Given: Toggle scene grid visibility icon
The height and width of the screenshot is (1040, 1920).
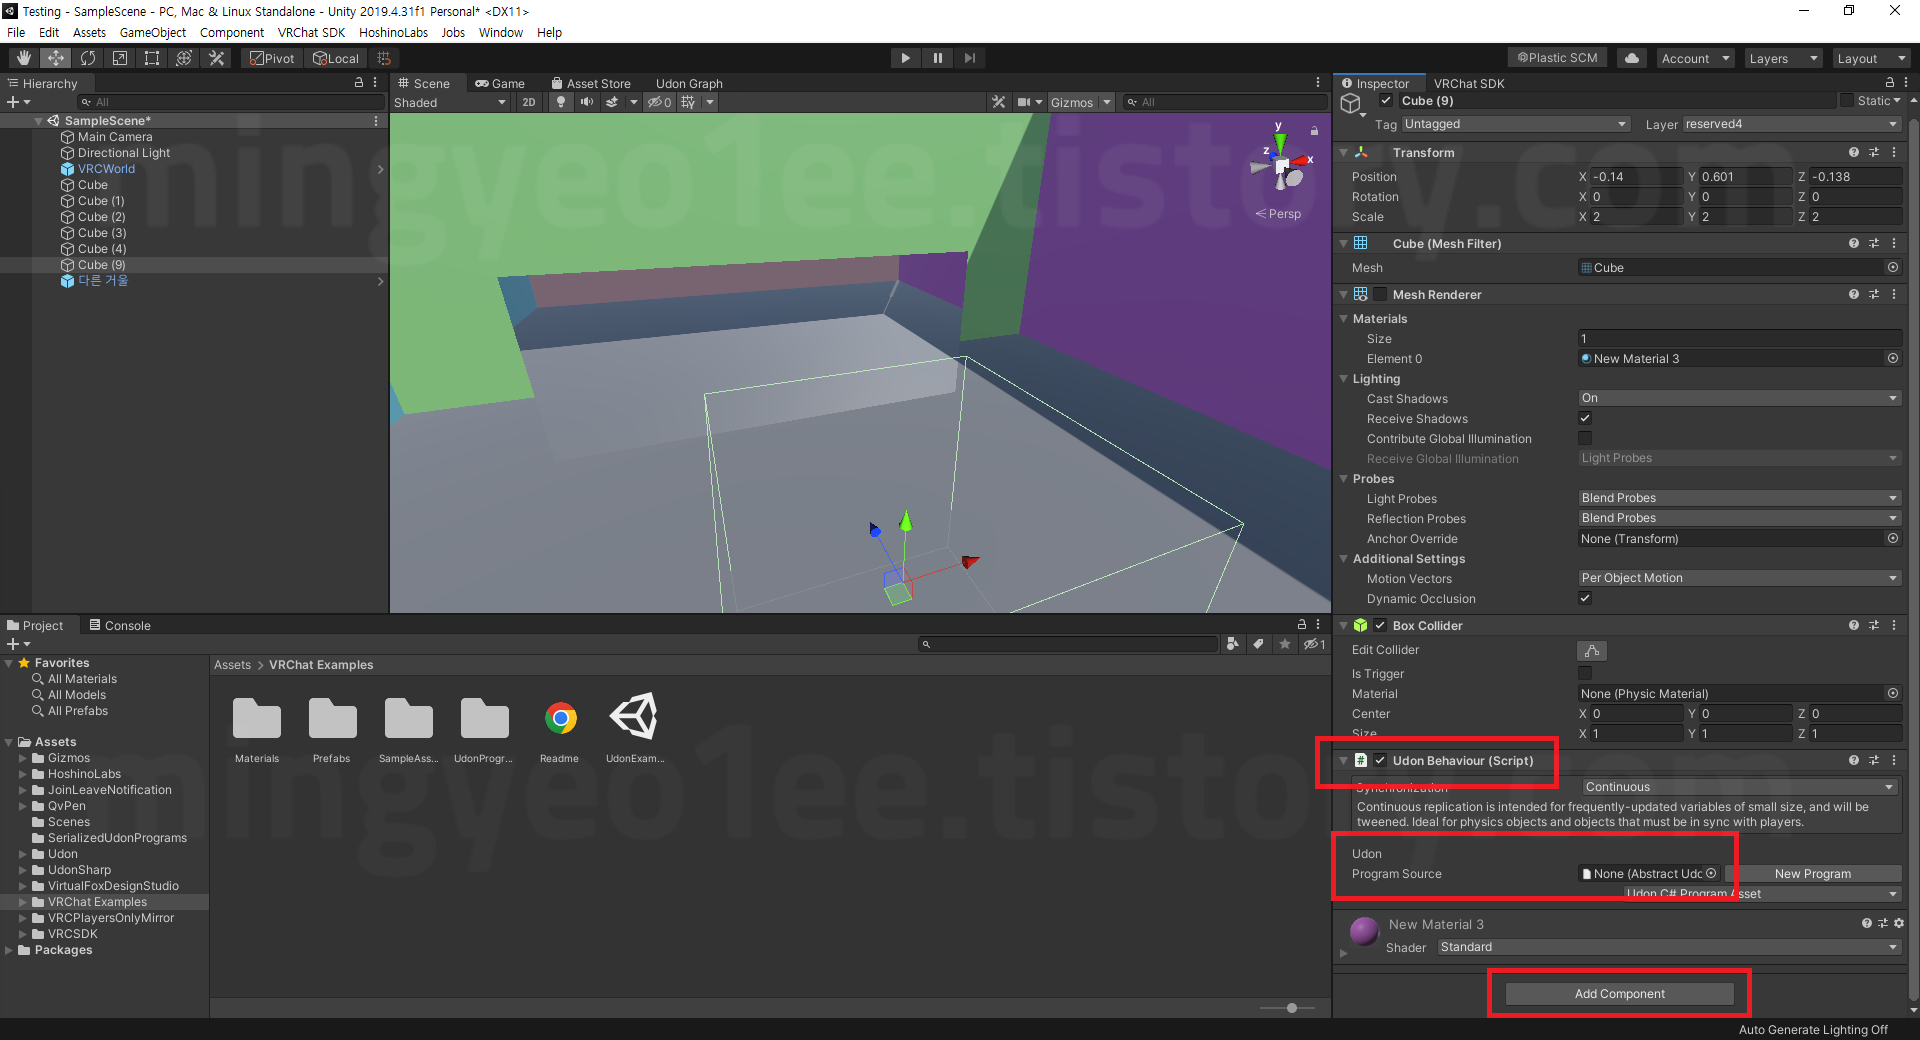Looking at the screenshot, I should [688, 102].
